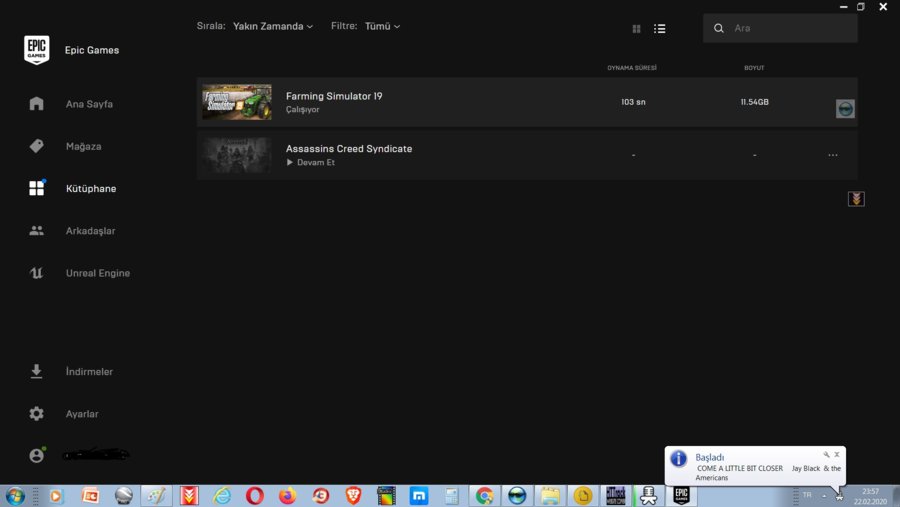Open notification balloon wrench settings
Image resolution: width=900 pixels, height=507 pixels.
point(826,454)
